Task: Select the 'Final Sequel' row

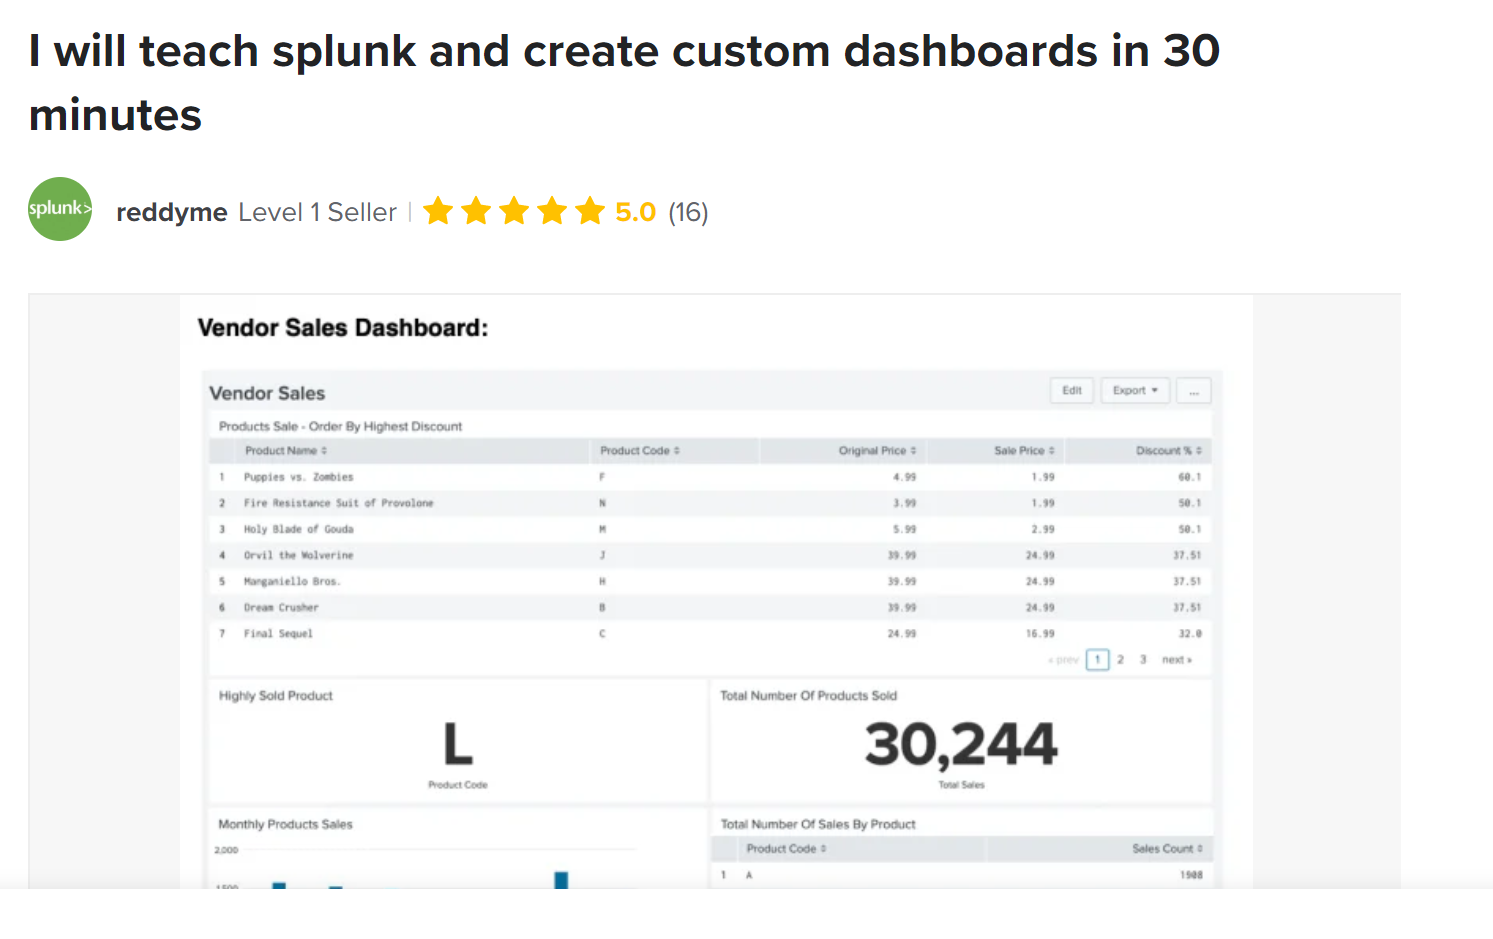Action: 710,633
